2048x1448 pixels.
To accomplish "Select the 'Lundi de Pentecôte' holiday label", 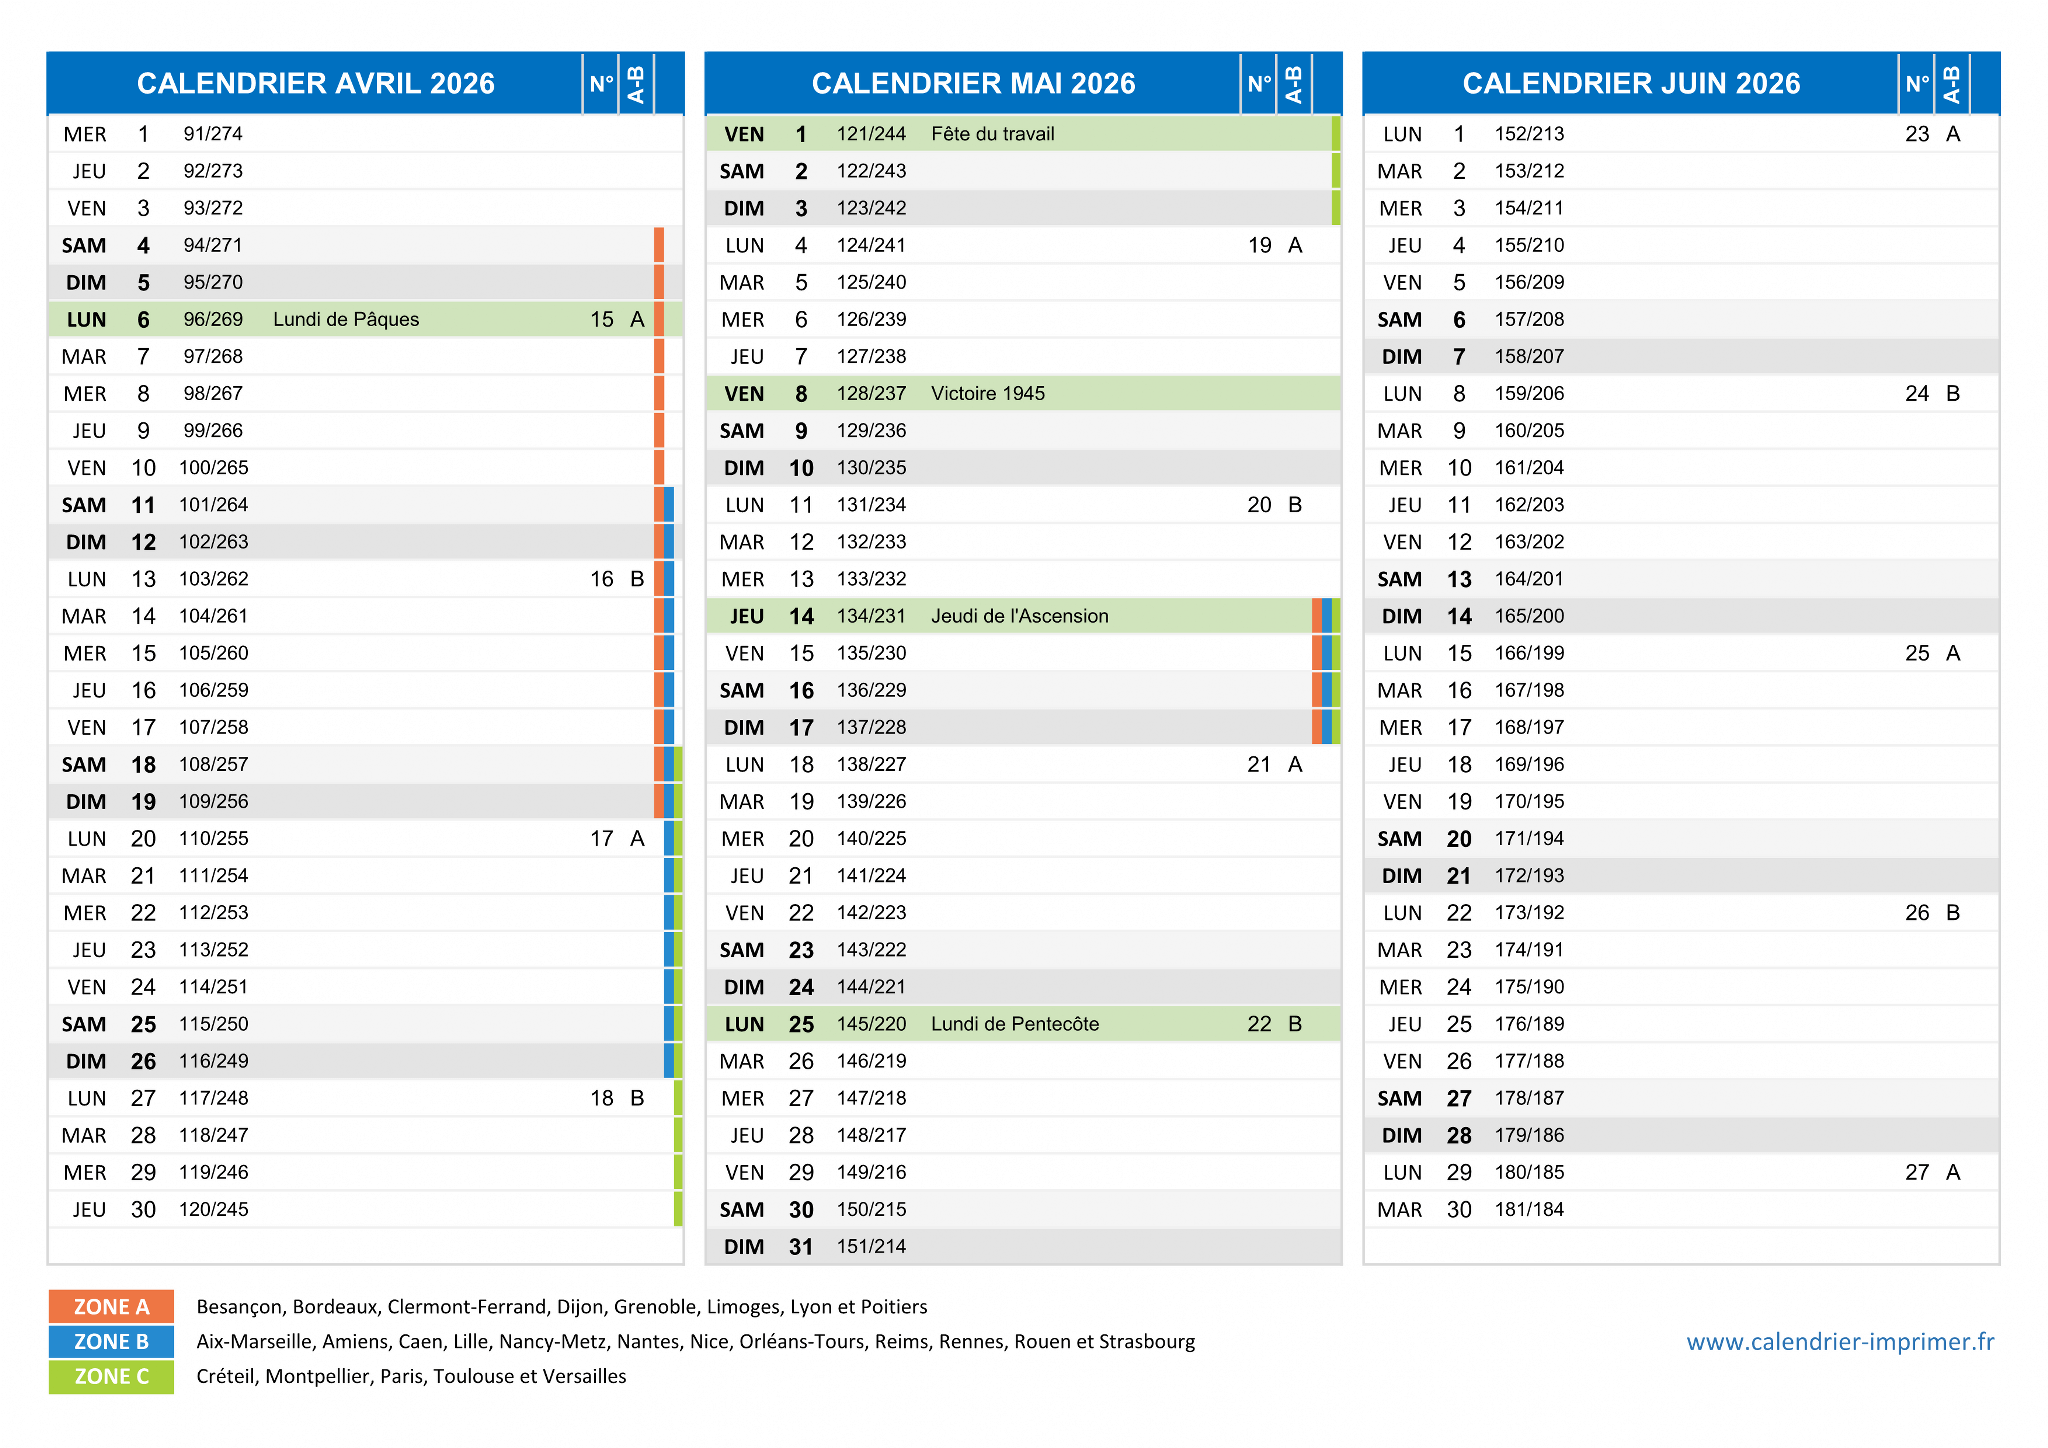I will [x=1015, y=1024].
